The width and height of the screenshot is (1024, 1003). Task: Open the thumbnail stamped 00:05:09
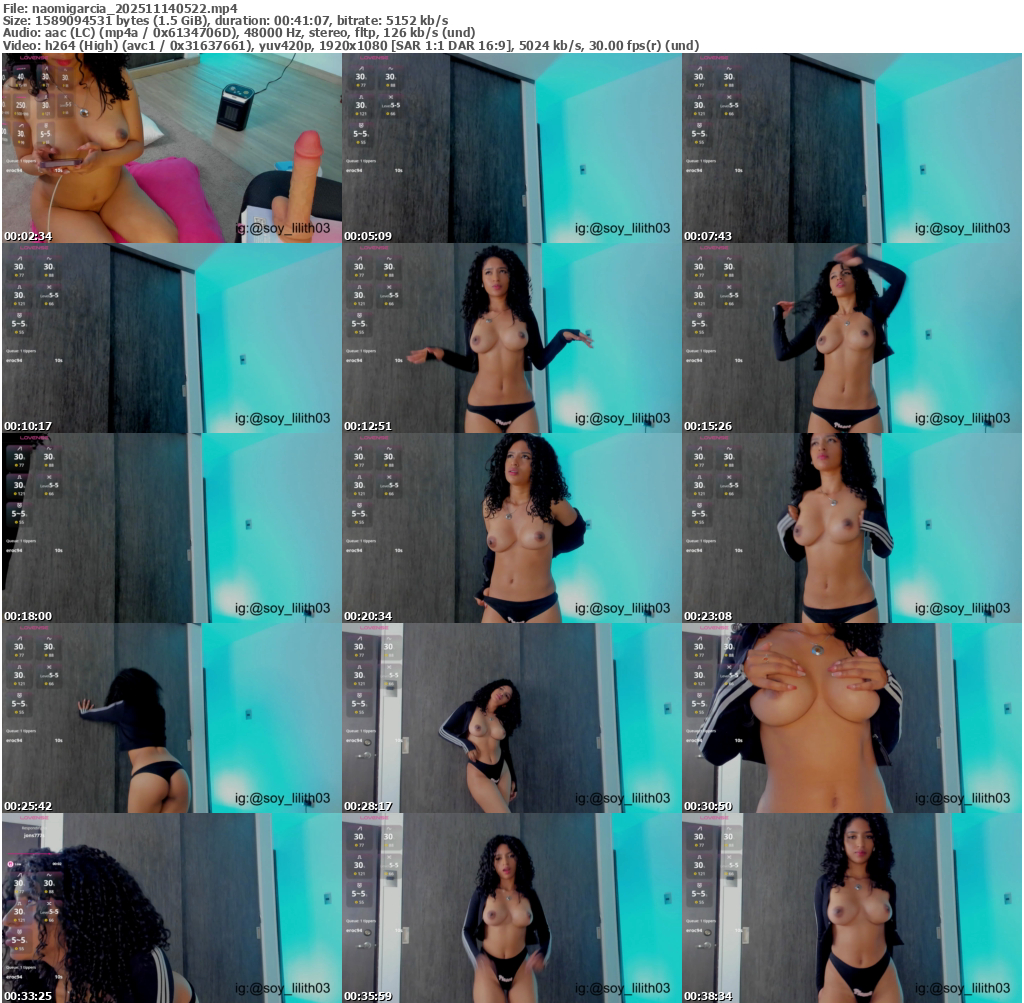(511, 148)
